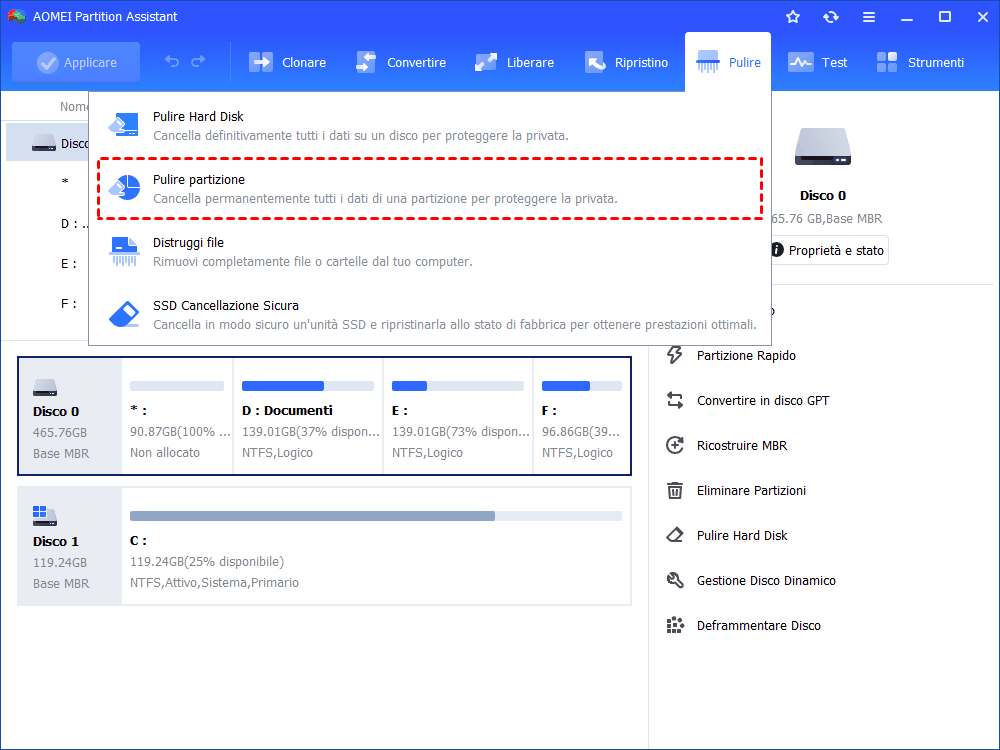Open the Ripristino menu
This screenshot has width=1000, height=750.
[x=626, y=62]
